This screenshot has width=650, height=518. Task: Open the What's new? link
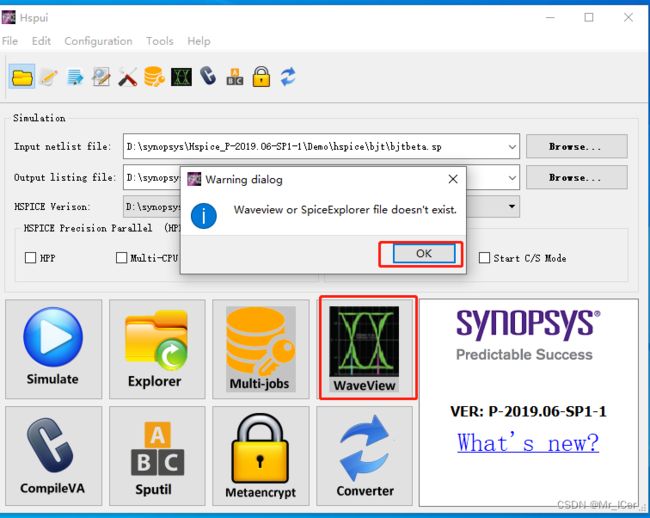point(528,442)
